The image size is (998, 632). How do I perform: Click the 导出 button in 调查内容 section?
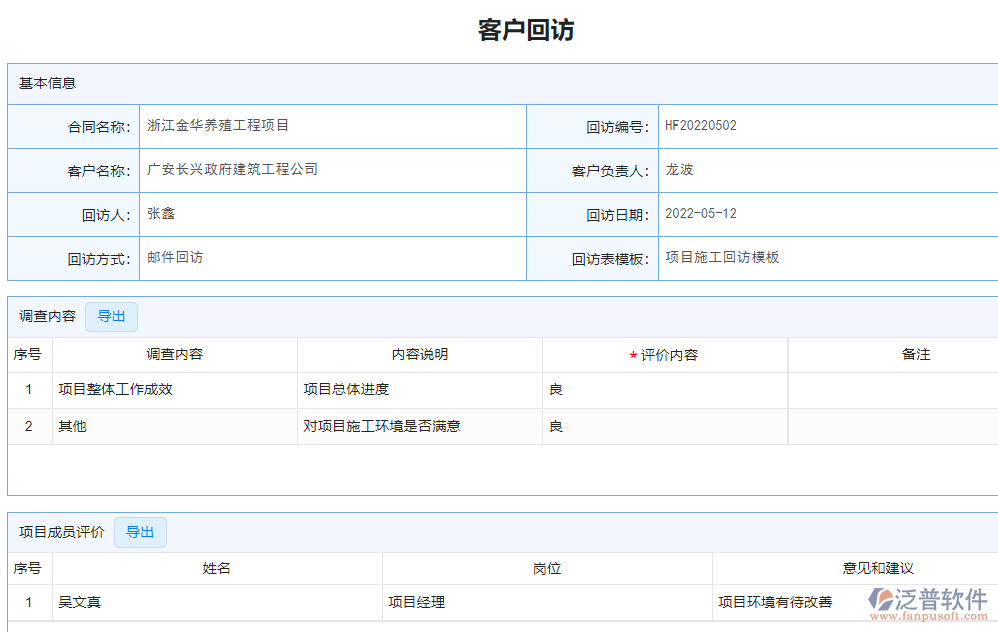click(x=111, y=316)
